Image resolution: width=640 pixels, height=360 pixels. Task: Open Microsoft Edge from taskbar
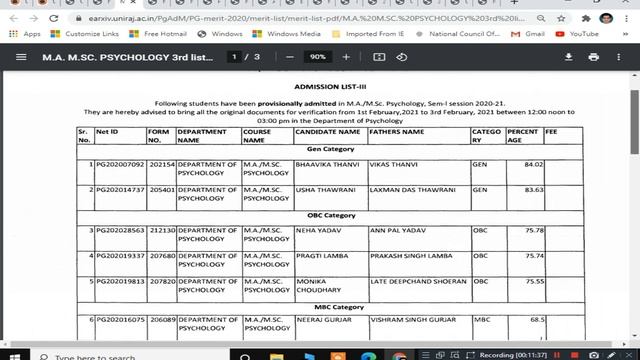pyautogui.click(x=369, y=356)
